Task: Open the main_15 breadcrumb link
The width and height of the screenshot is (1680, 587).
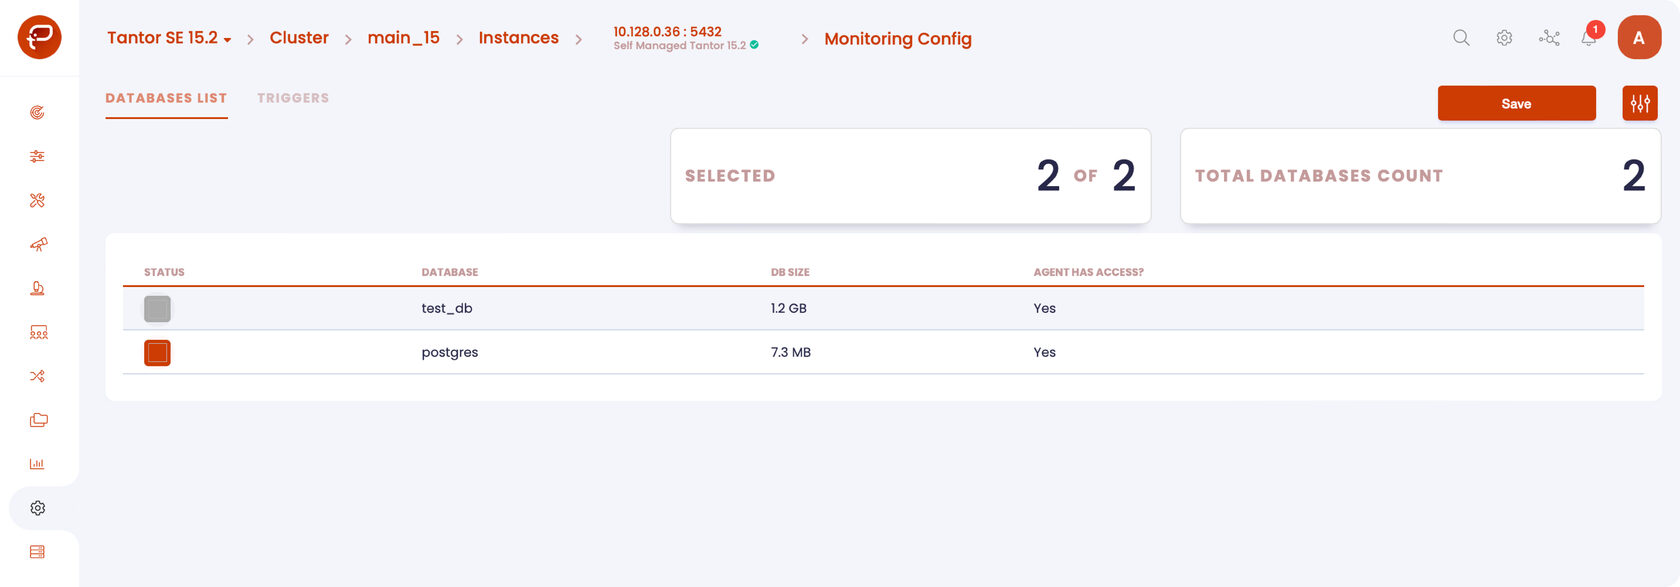Action: [403, 38]
